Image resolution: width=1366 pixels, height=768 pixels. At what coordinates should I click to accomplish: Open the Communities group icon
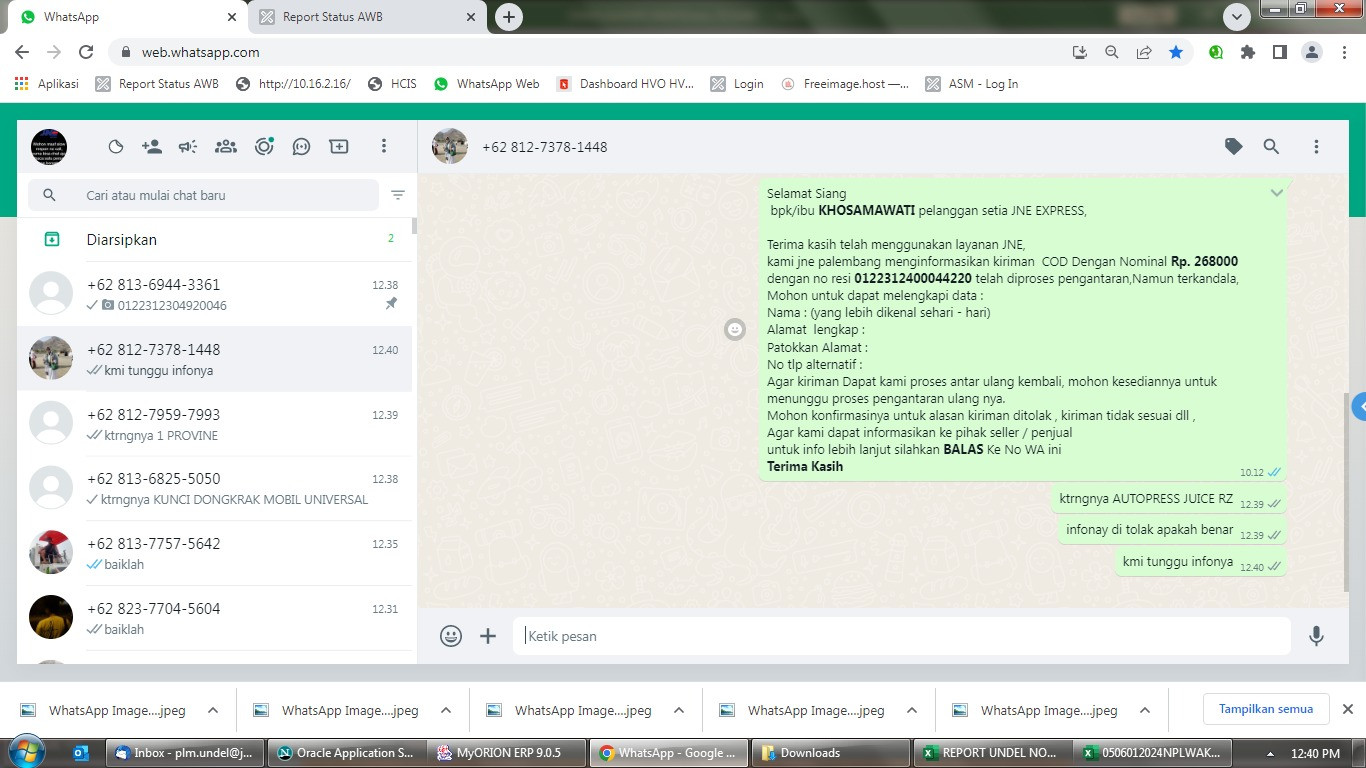226,147
